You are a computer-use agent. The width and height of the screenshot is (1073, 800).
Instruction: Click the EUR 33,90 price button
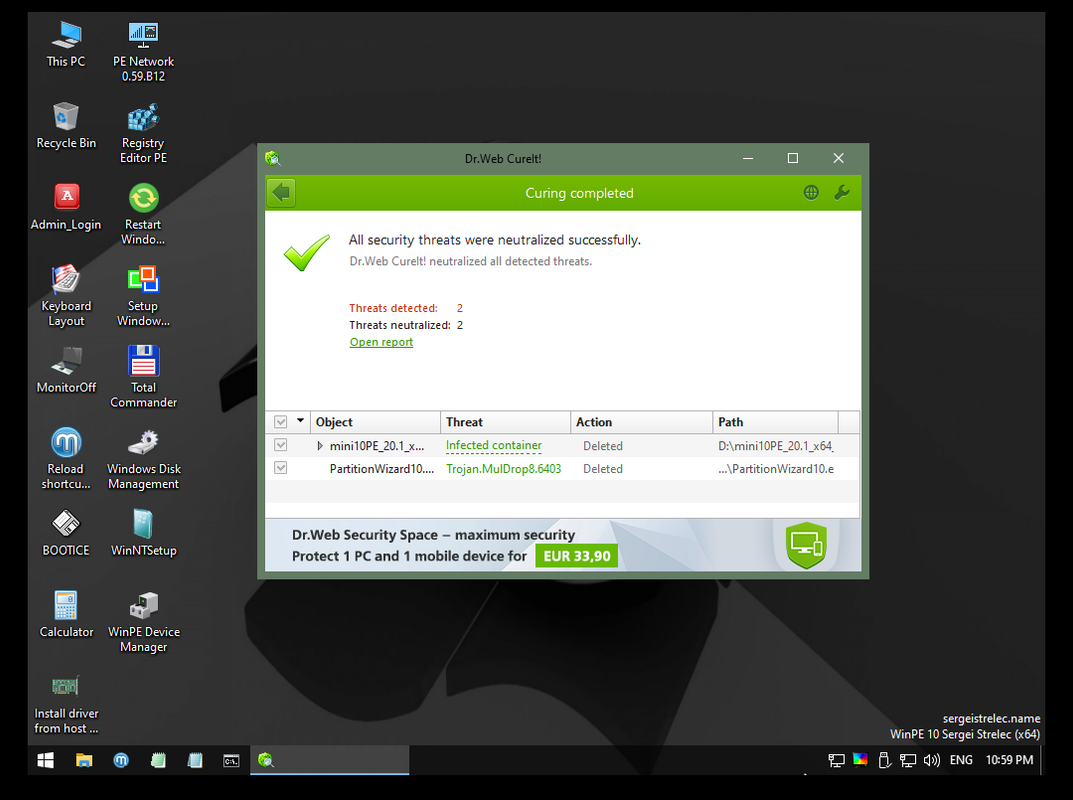click(x=576, y=556)
